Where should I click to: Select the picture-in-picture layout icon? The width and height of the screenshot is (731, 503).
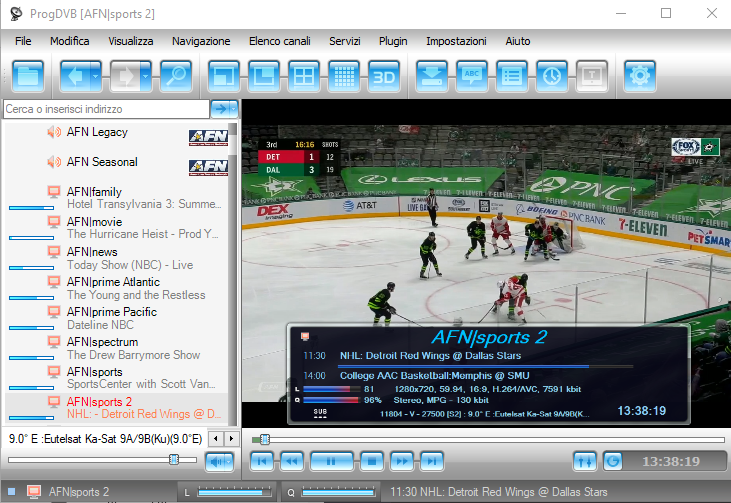(x=264, y=76)
